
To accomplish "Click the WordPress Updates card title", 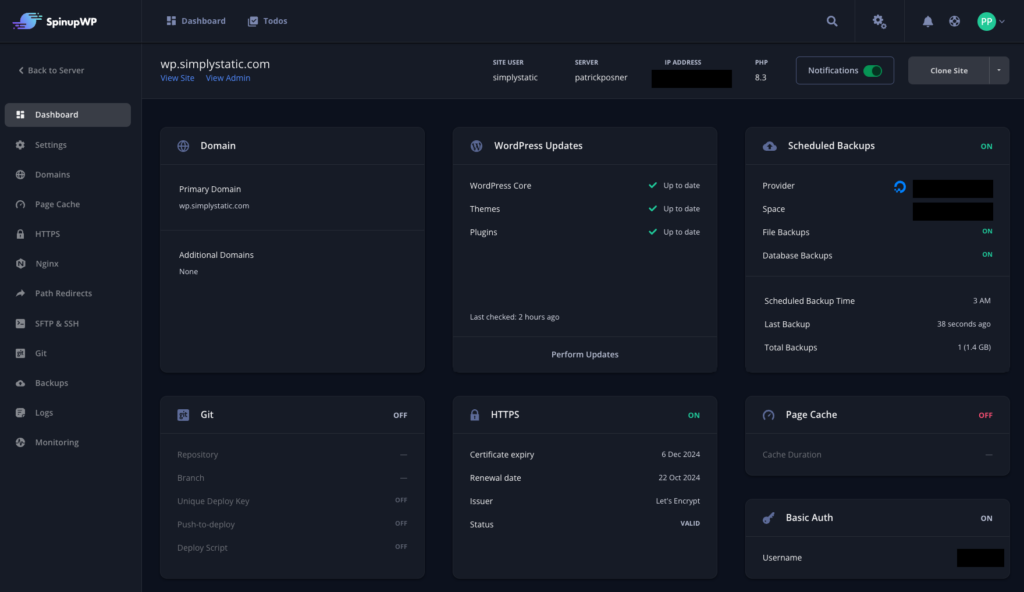I will click(x=538, y=146).
